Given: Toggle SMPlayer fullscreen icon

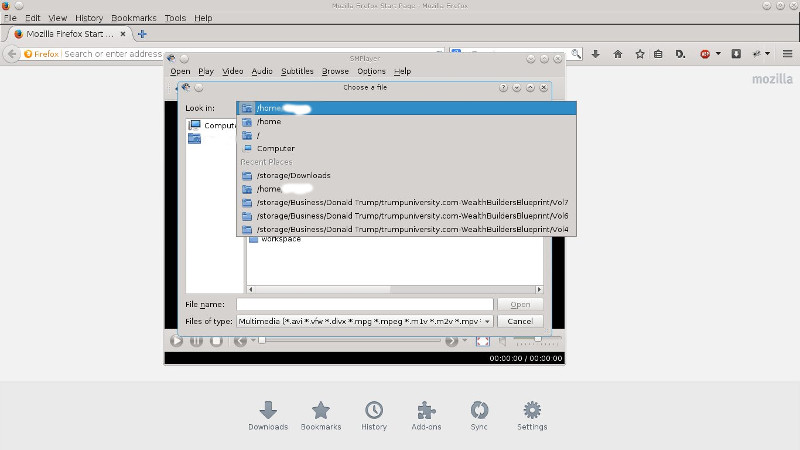Looking at the screenshot, I should tap(483, 341).
